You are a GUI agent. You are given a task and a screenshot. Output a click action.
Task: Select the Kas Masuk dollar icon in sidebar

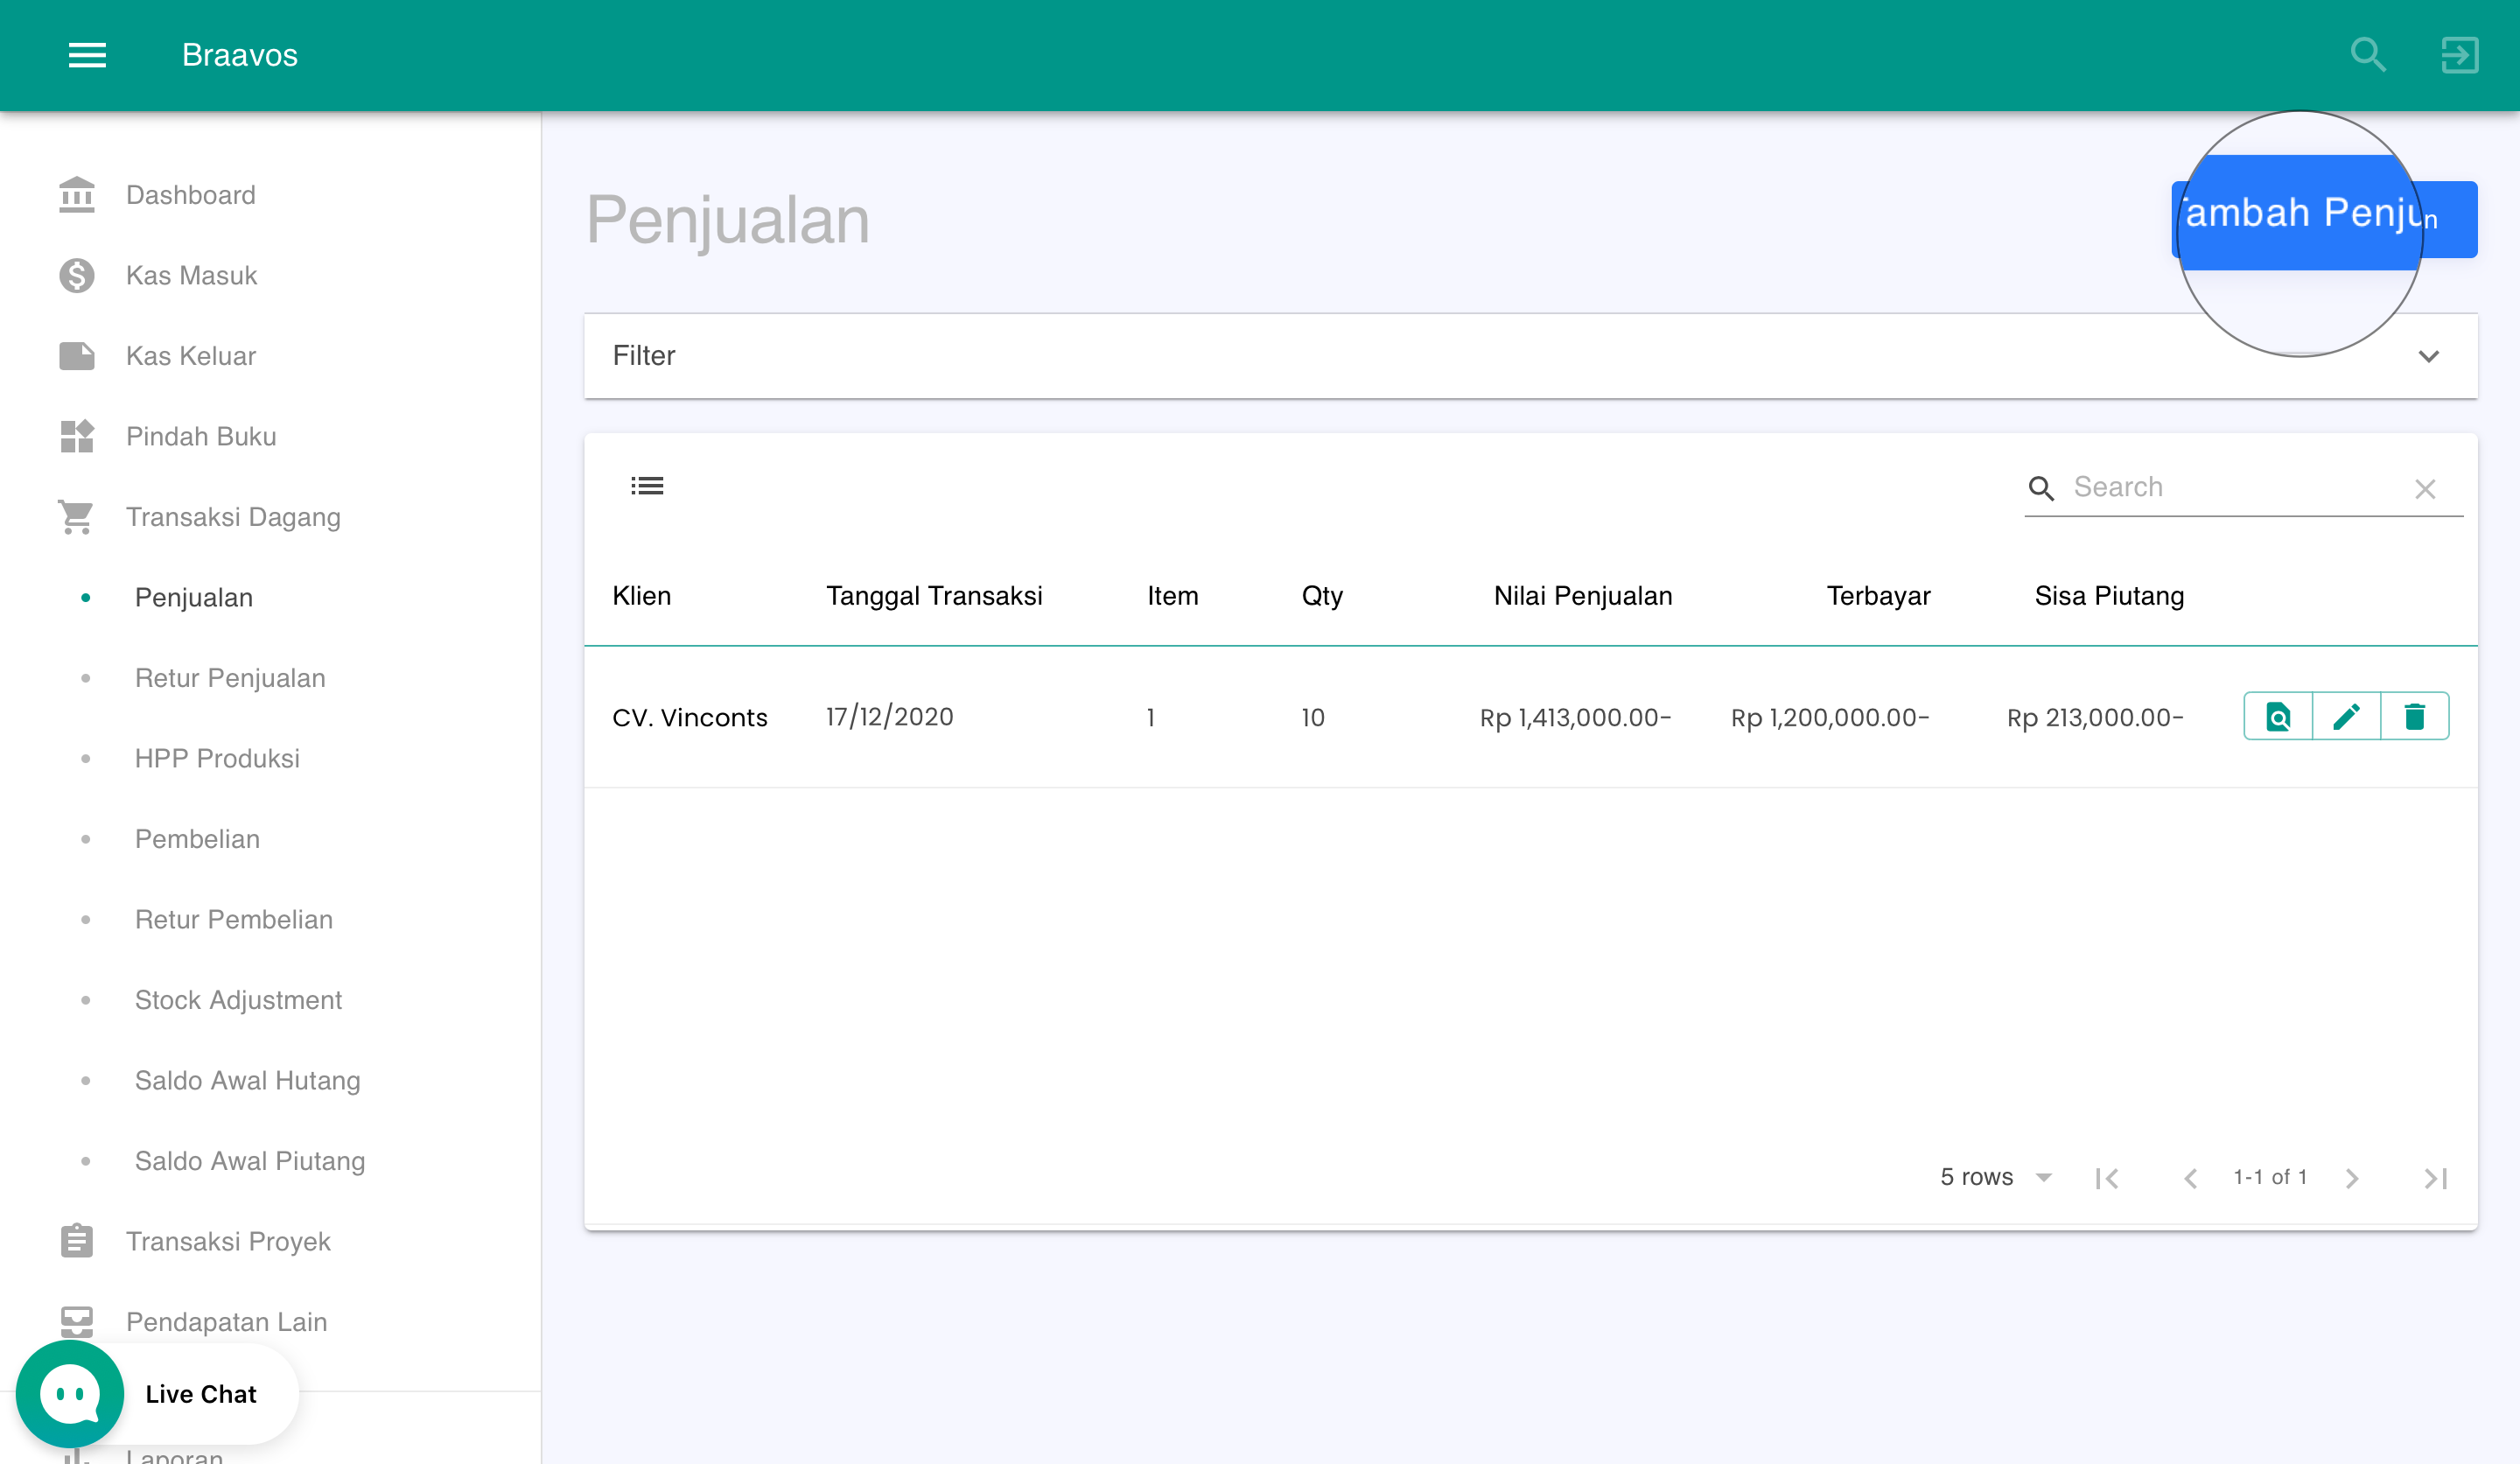[76, 275]
